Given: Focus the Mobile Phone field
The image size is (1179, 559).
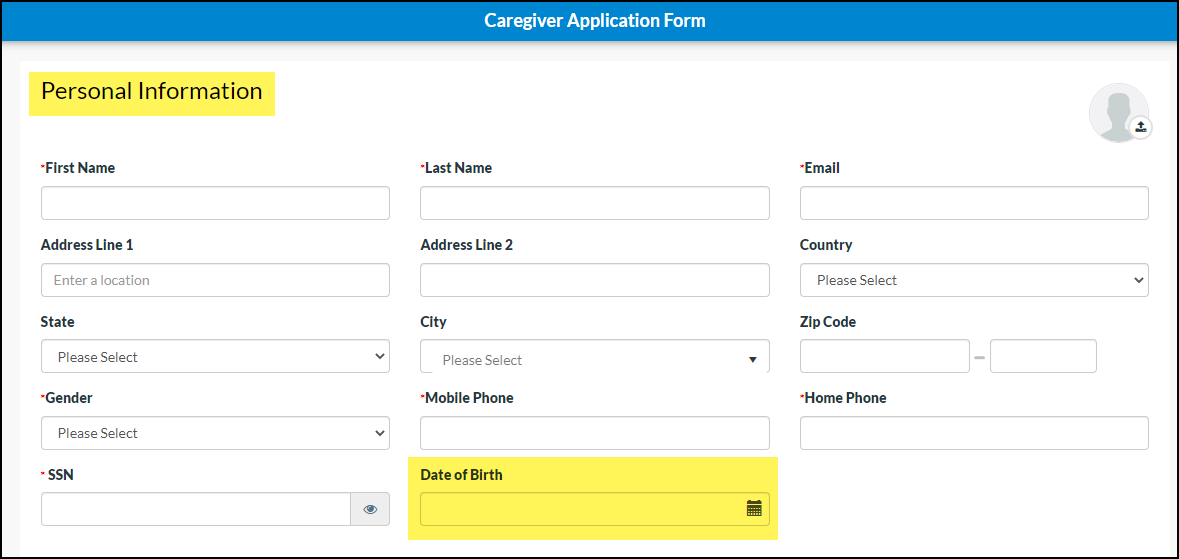Looking at the screenshot, I should (x=594, y=433).
